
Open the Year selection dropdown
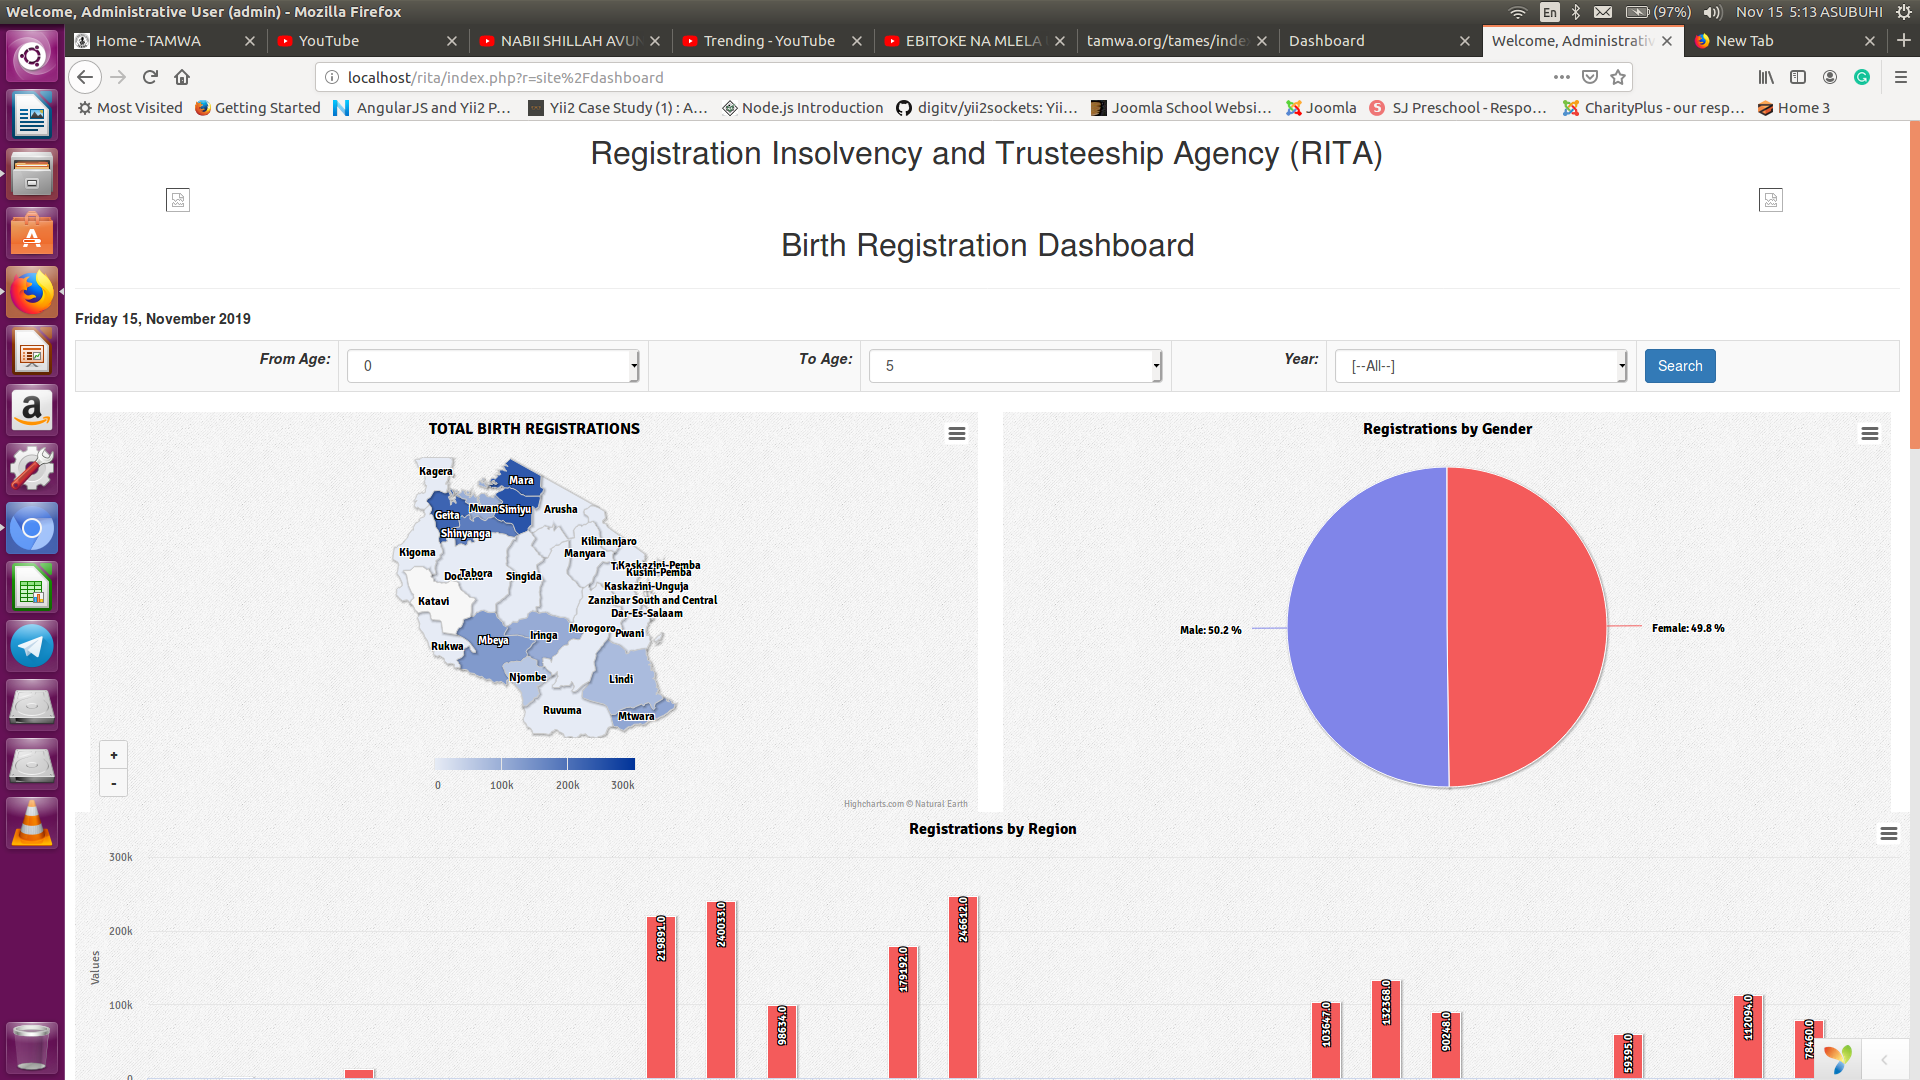tap(1482, 366)
